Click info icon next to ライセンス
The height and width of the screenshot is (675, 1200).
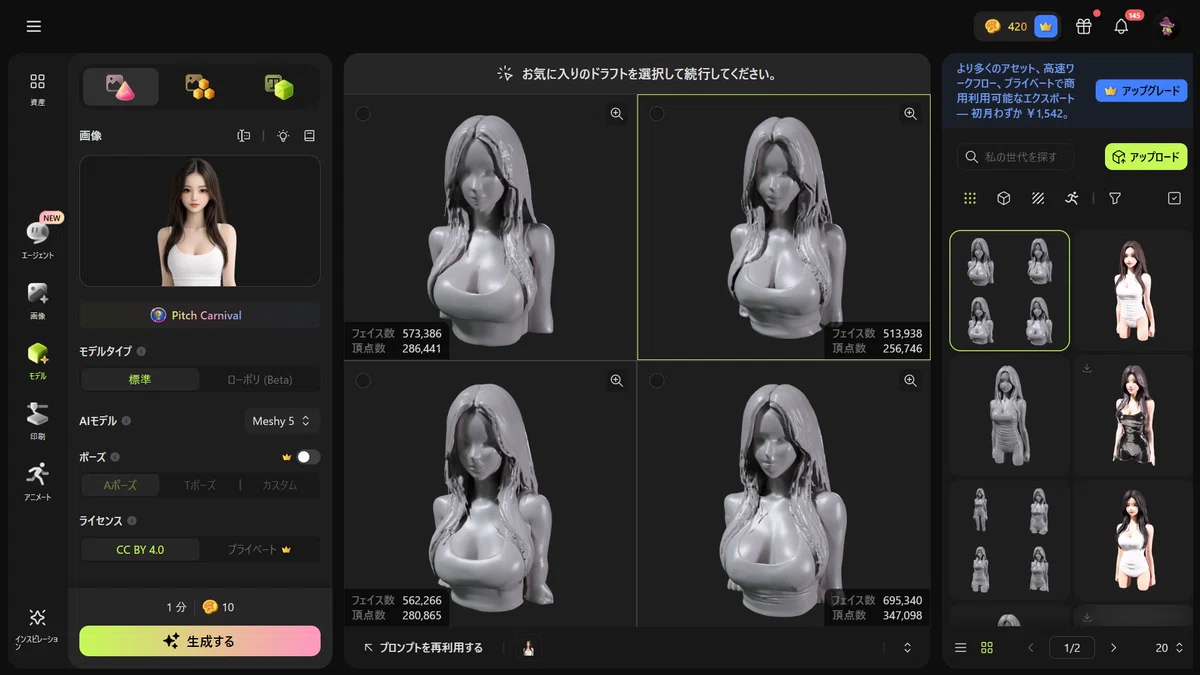[133, 521]
